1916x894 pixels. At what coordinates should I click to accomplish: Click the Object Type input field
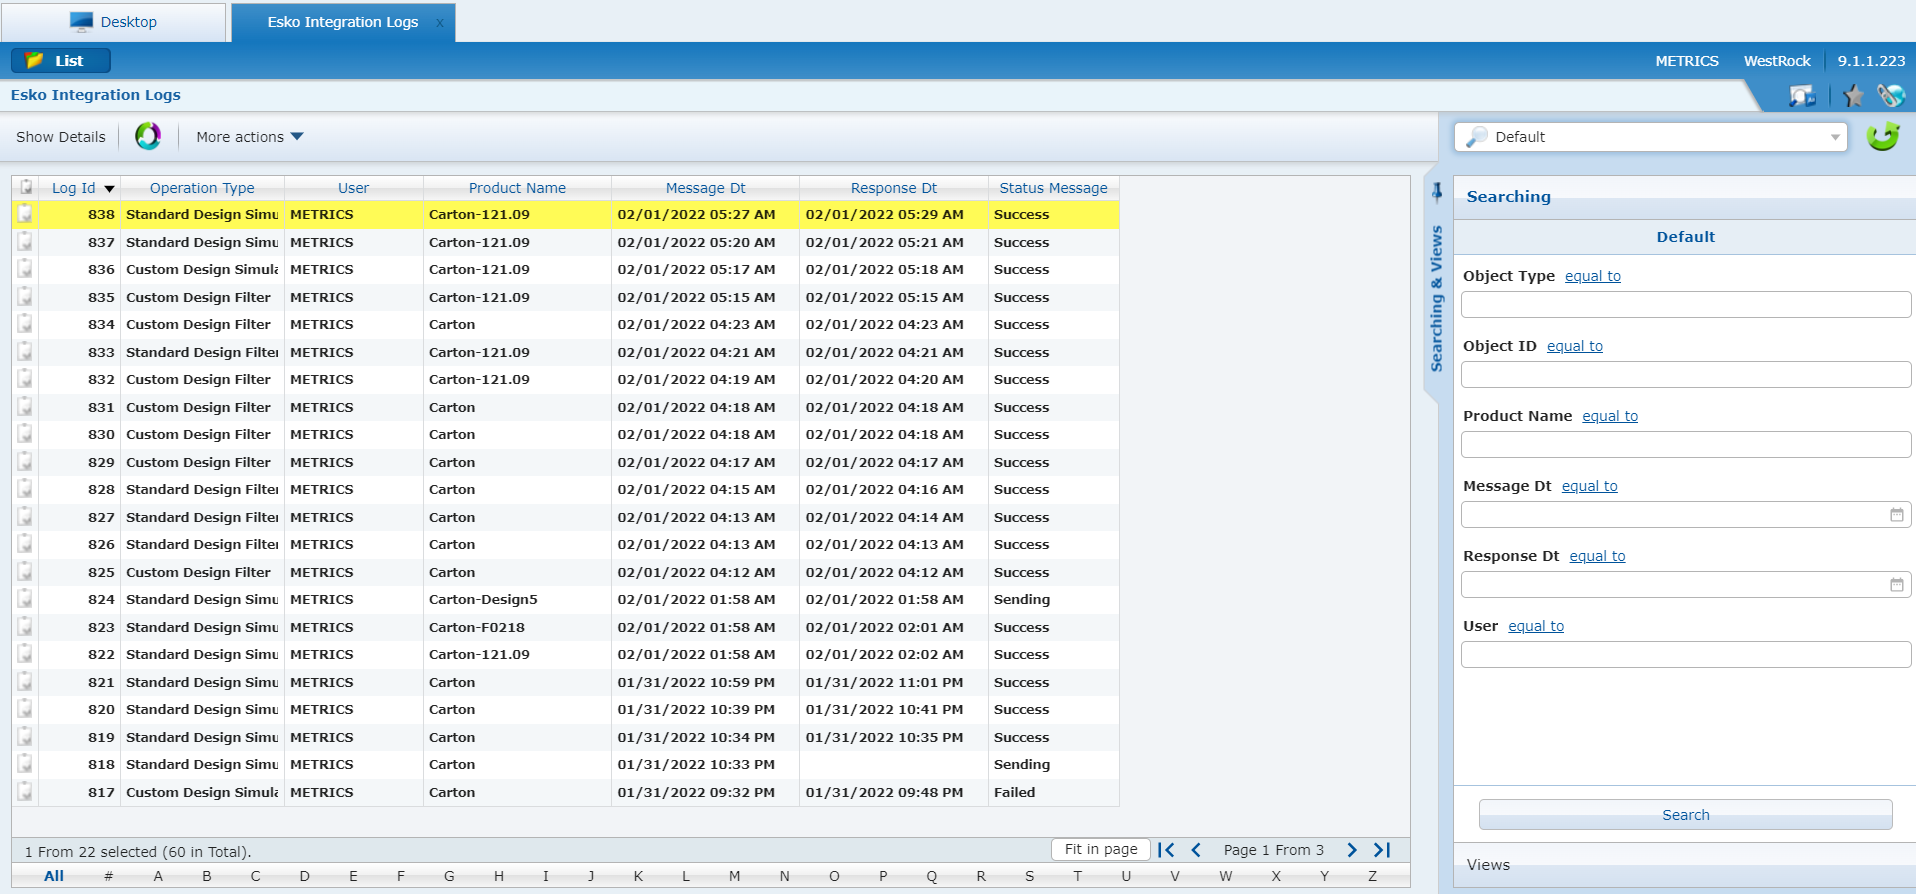1685,305
